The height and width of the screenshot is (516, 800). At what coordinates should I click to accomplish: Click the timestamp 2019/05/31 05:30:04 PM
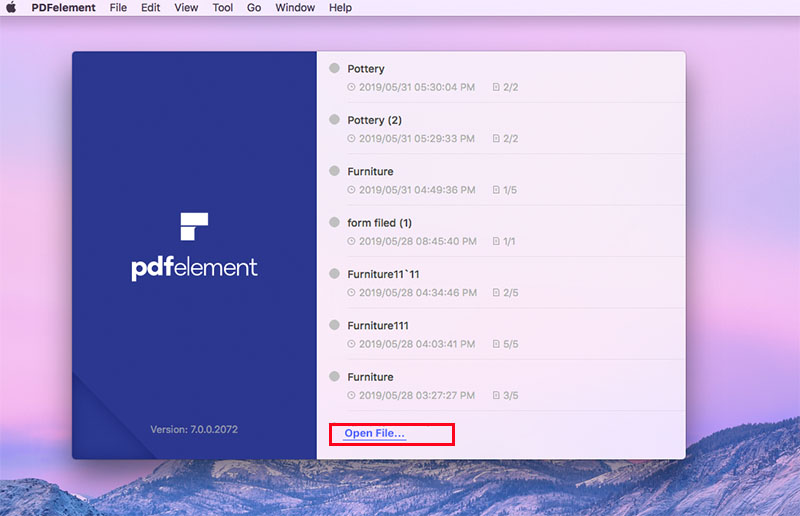pos(417,87)
